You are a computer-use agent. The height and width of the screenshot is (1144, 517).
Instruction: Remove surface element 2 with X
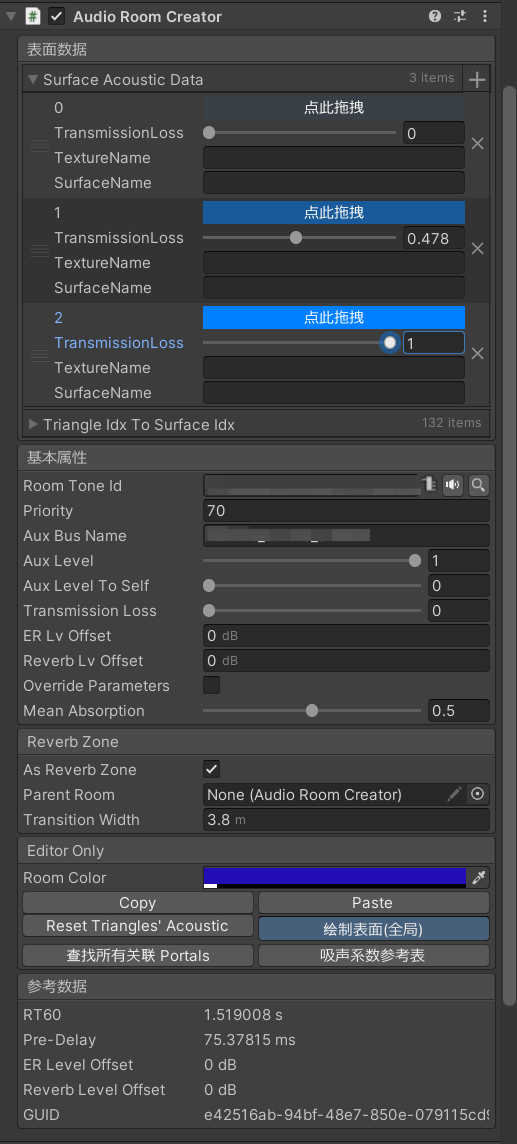478,354
